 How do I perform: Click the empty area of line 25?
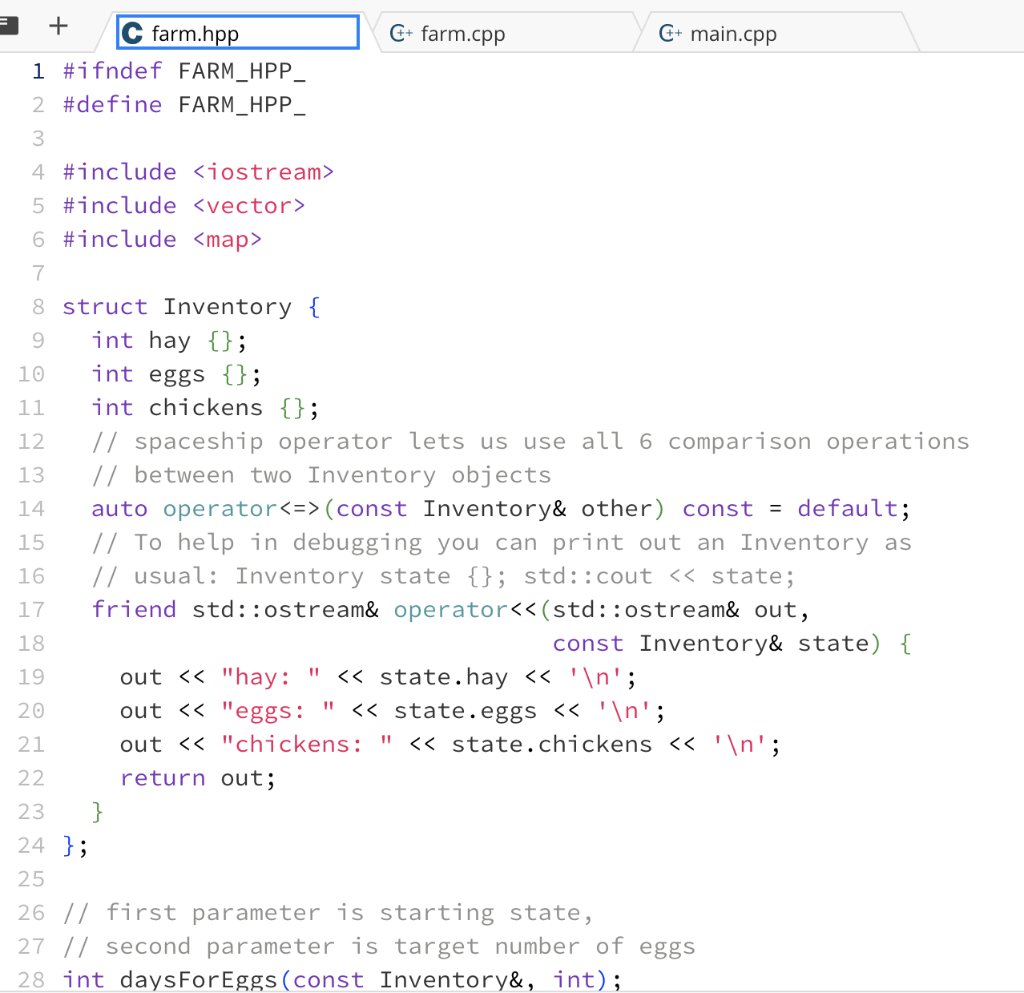click(300, 879)
